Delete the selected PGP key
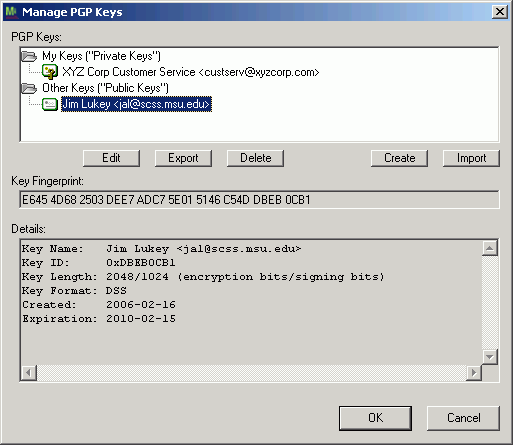The image size is (513, 445). point(255,158)
